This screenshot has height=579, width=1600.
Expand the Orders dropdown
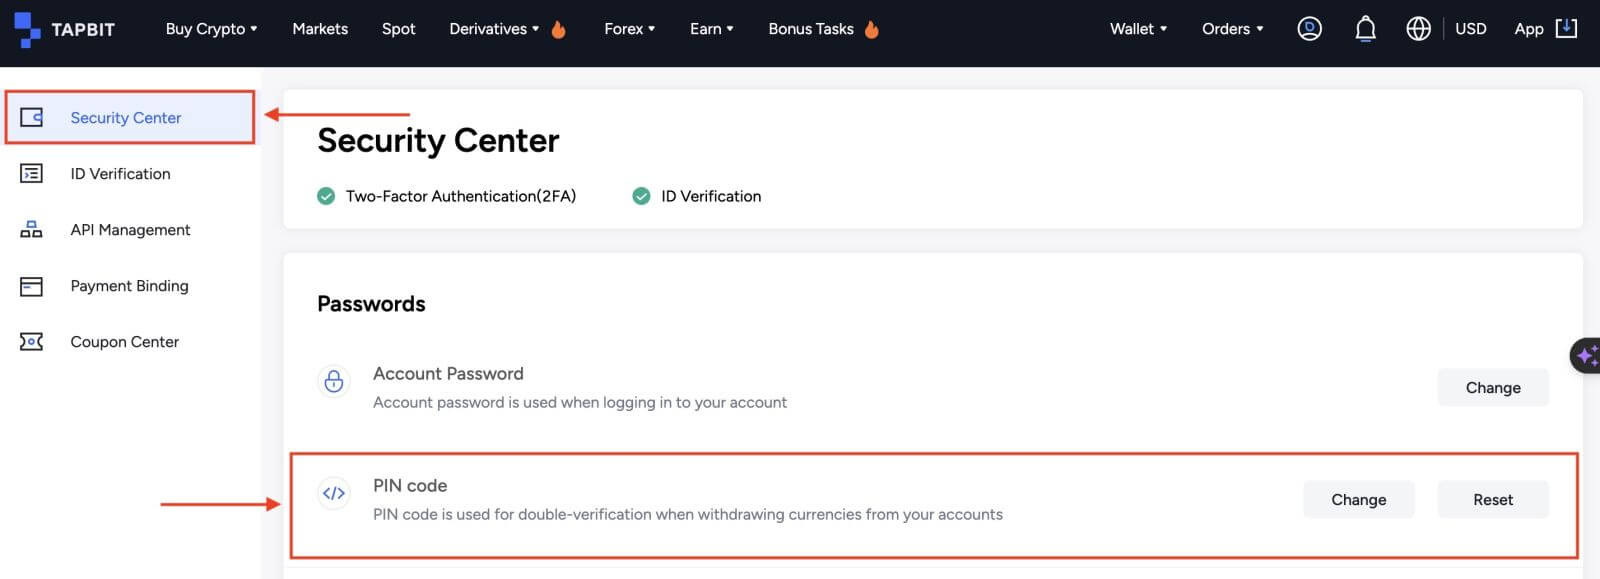(x=1232, y=29)
